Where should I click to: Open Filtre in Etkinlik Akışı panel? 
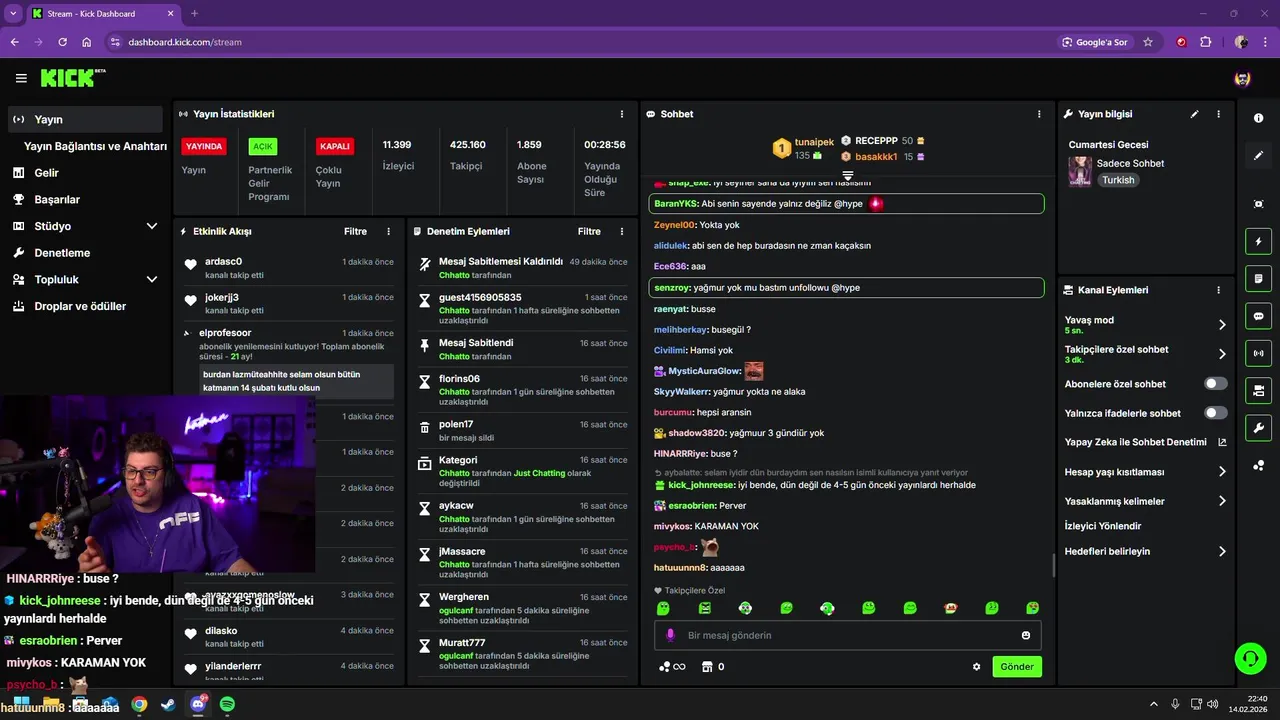355,231
